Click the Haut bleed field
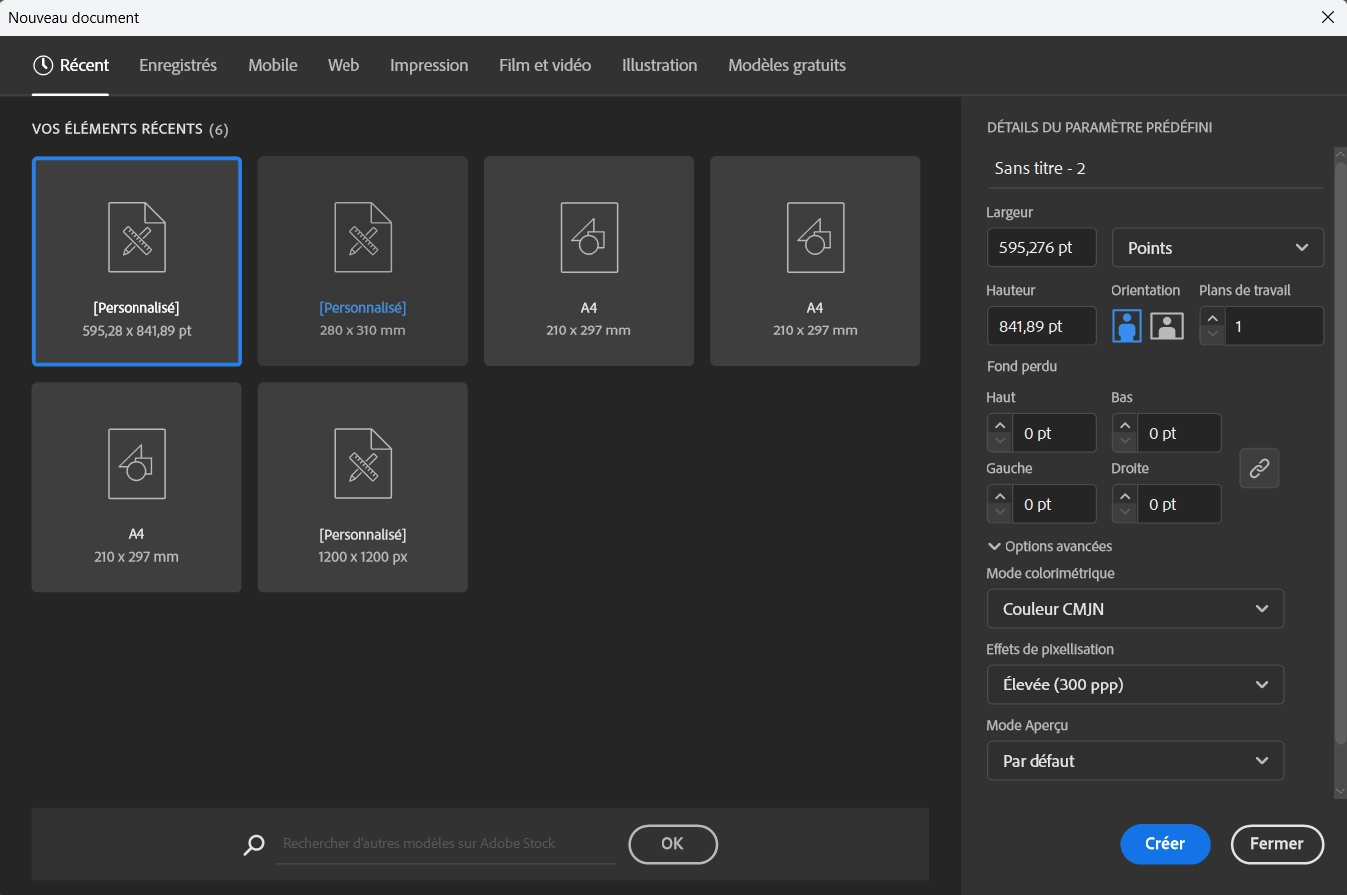This screenshot has width=1347, height=895. pos(1054,433)
